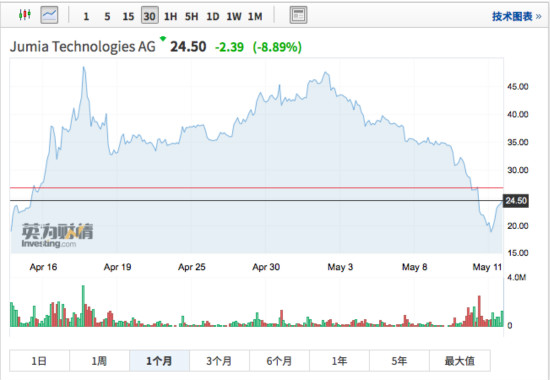
Task: Click the Apr 25 date label
Action: [192, 267]
